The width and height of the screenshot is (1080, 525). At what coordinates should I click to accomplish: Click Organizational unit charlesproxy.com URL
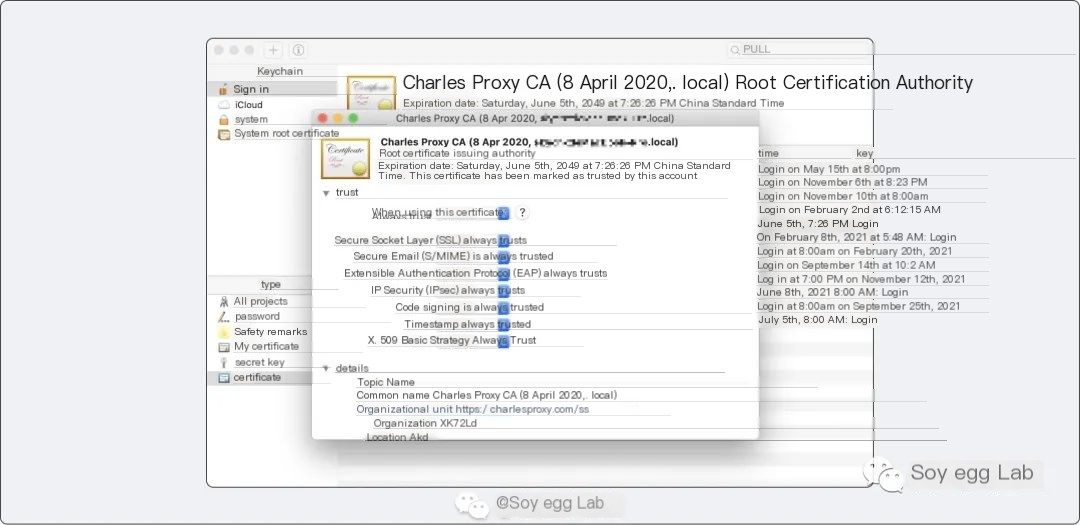(472, 409)
